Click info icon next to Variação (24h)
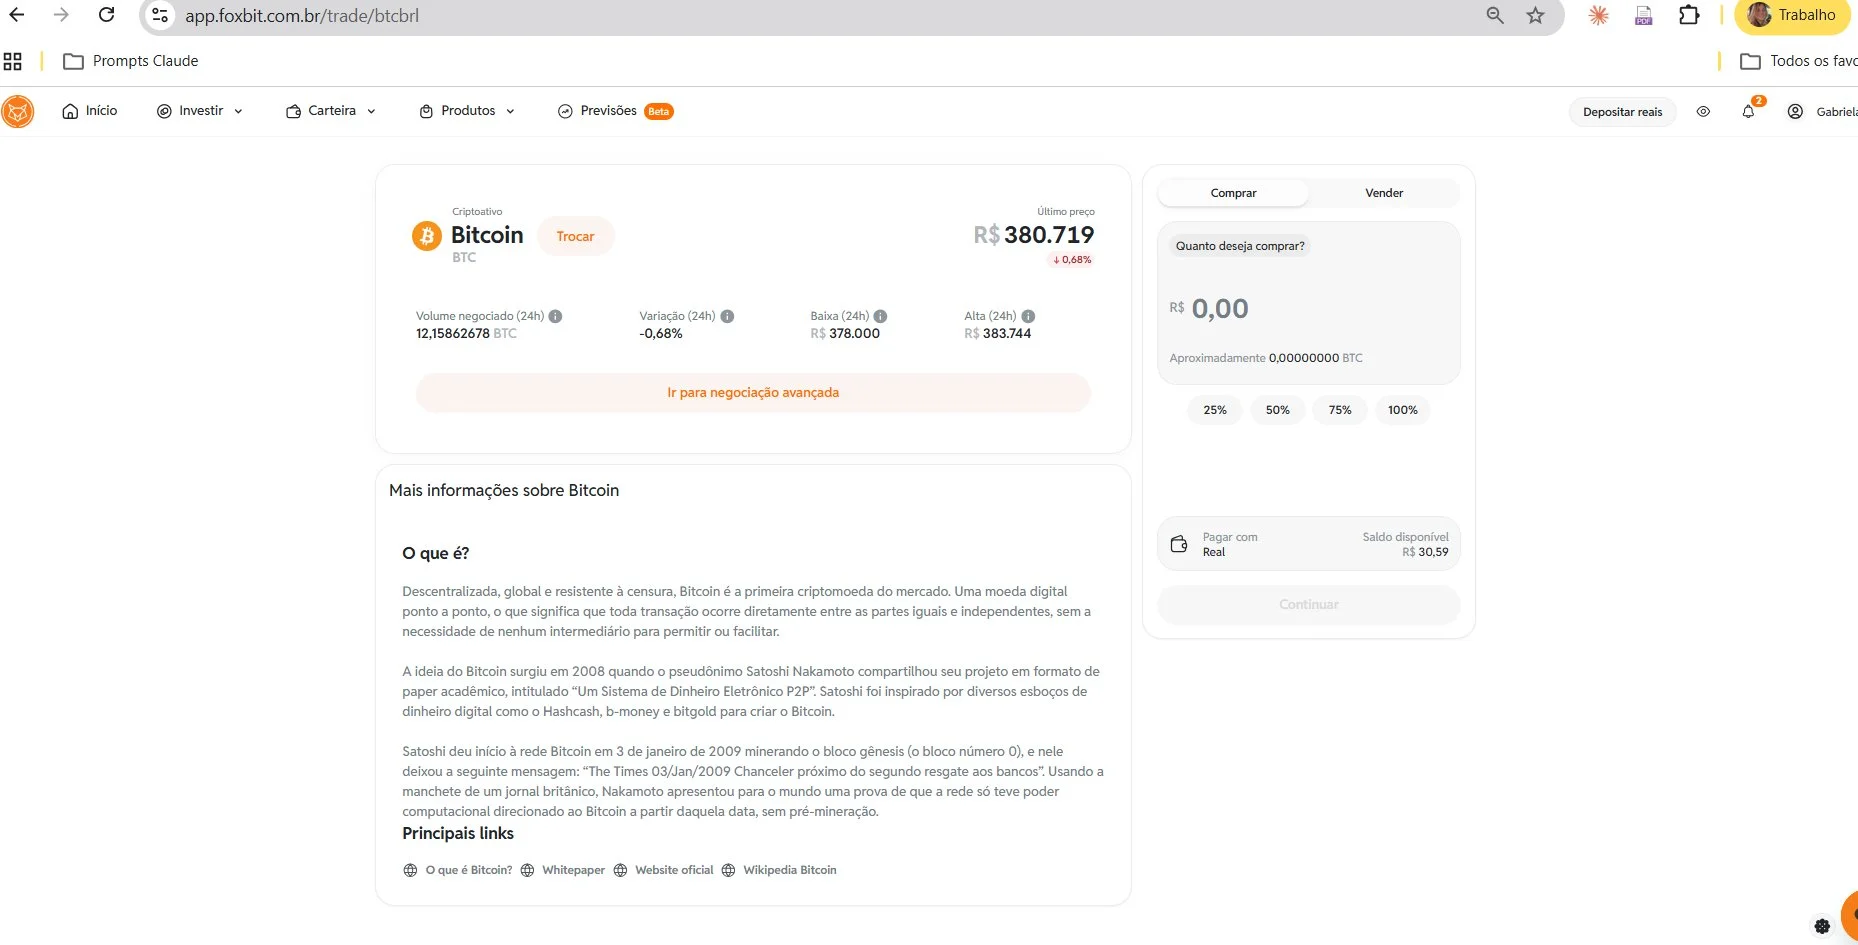The height and width of the screenshot is (945, 1858). (727, 316)
